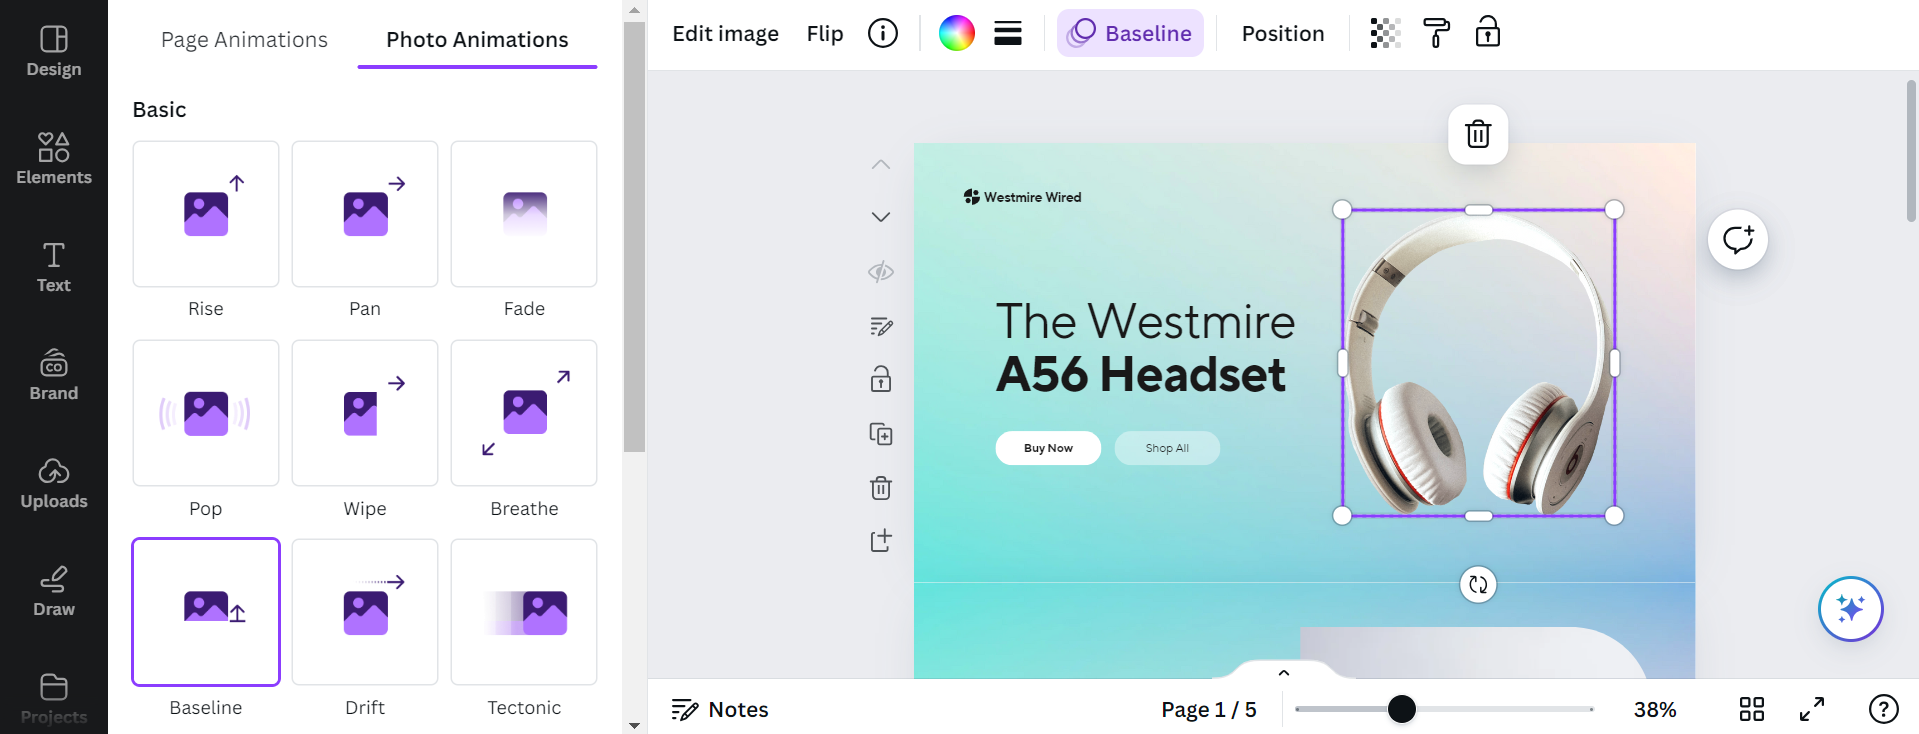Screen dimensions: 1919x734
Task: Open the rainbow color picker swatch
Action: coord(956,33)
